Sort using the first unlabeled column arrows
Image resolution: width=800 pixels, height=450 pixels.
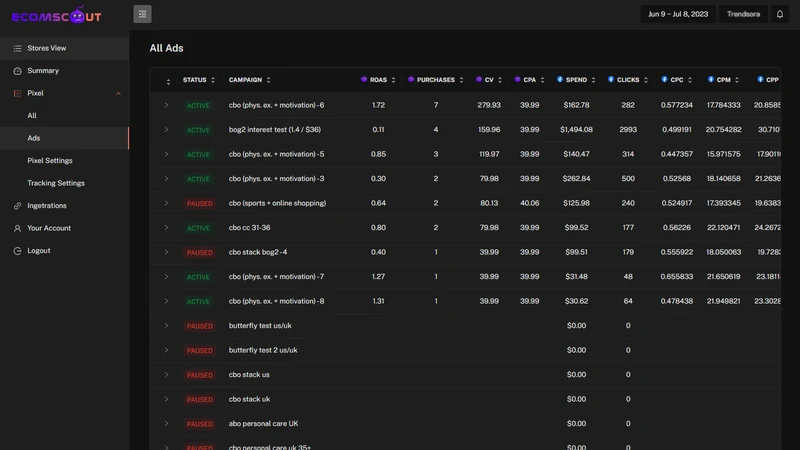(x=168, y=82)
